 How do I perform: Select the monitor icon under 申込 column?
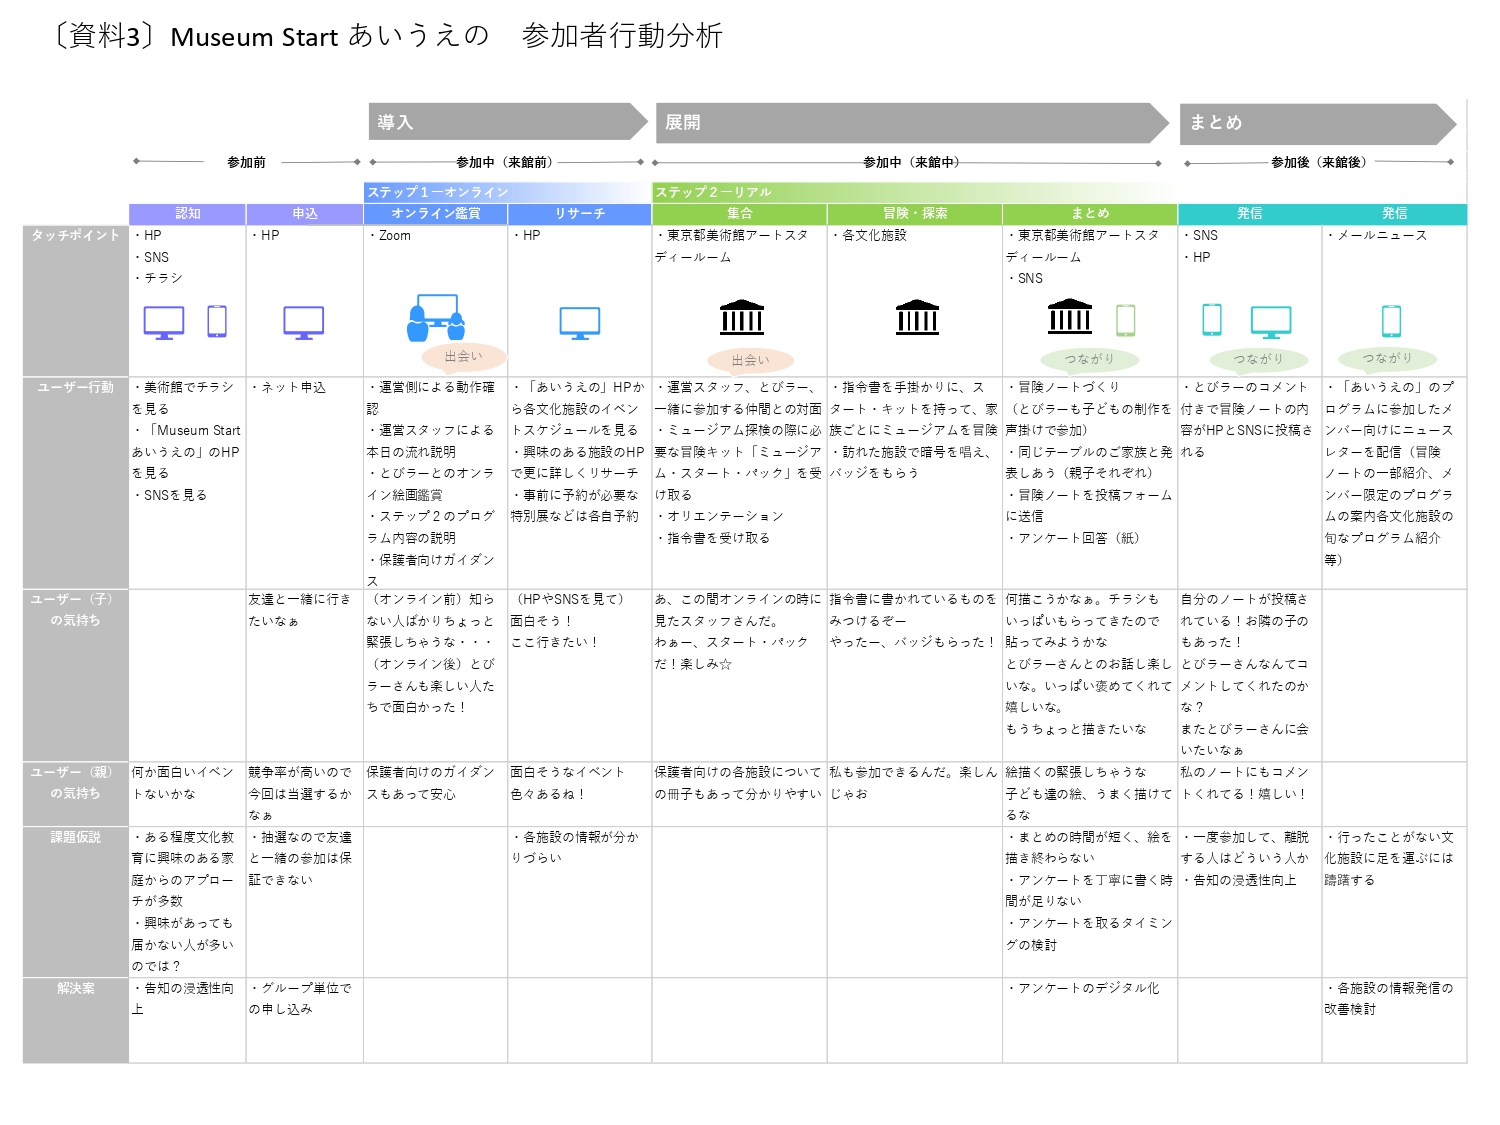click(x=303, y=322)
